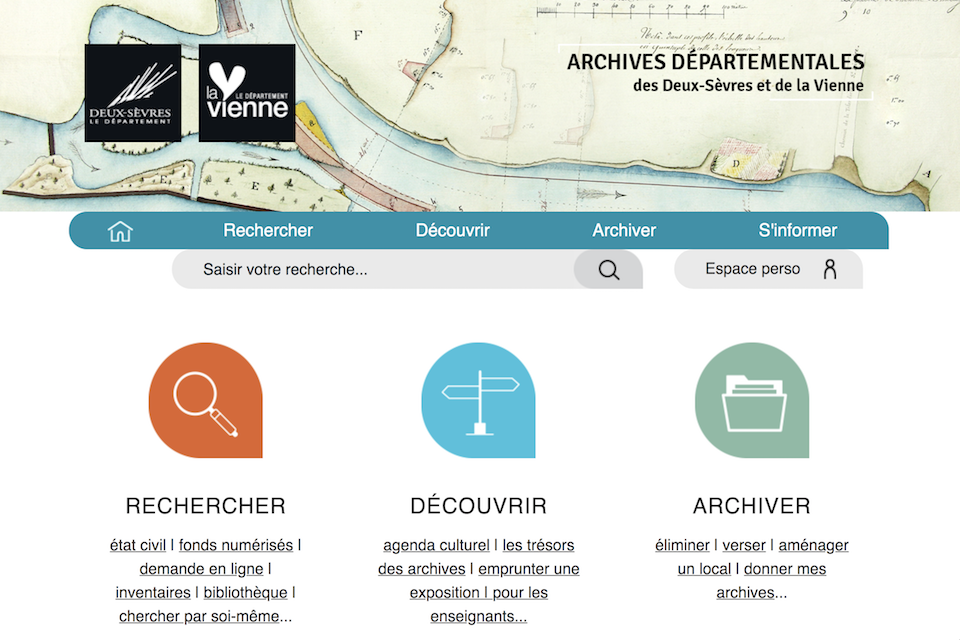This screenshot has width=960, height=640.
Task: Click the person icon beside Espace perso
Action: click(830, 269)
